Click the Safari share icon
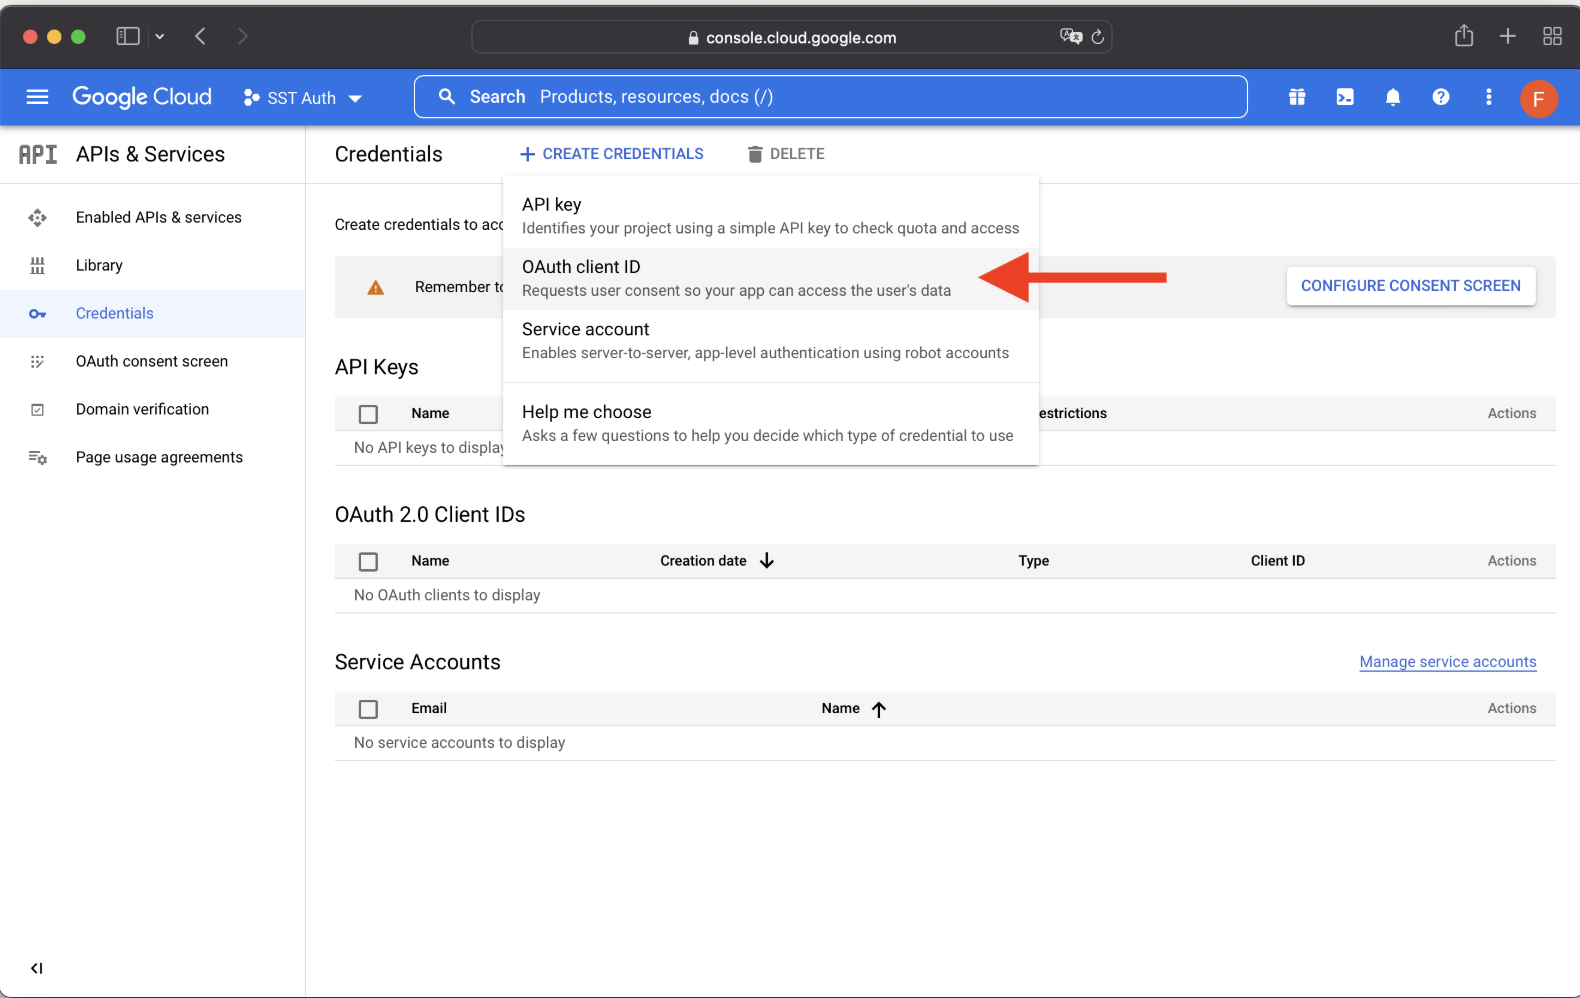Screen dimensions: 1580x998 [1464, 36]
